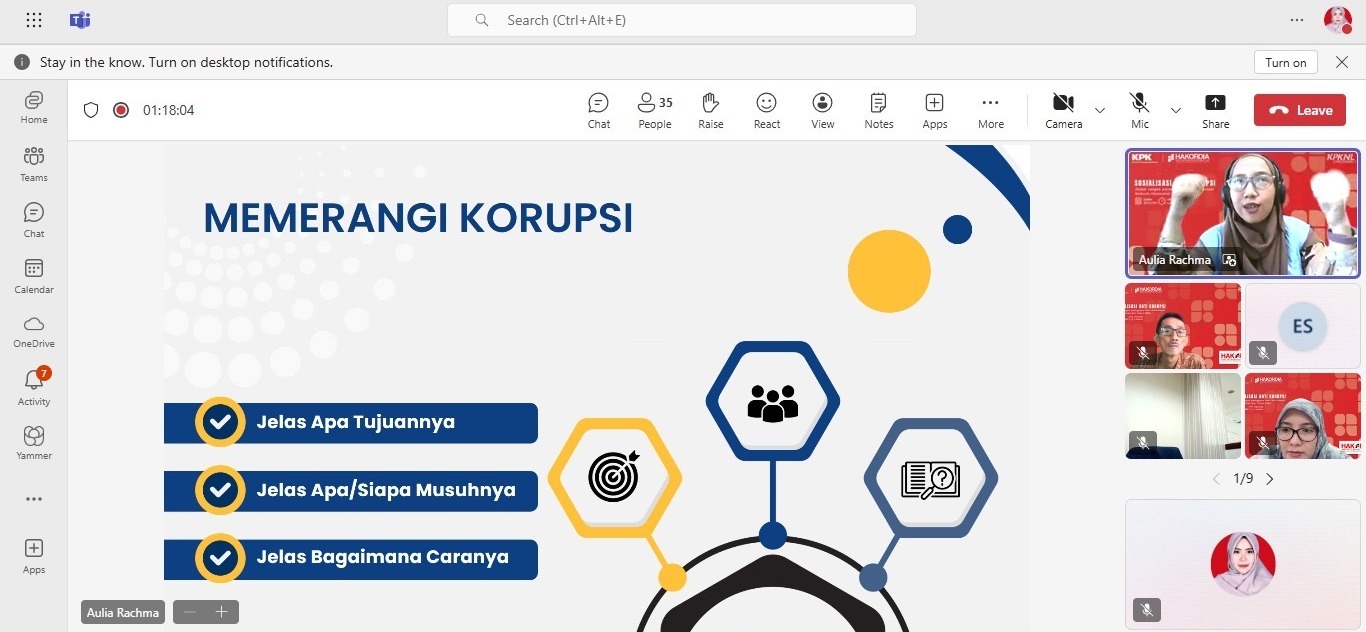The image size is (1366, 632).
Task: Open the More actions menu
Action: pyautogui.click(x=990, y=110)
